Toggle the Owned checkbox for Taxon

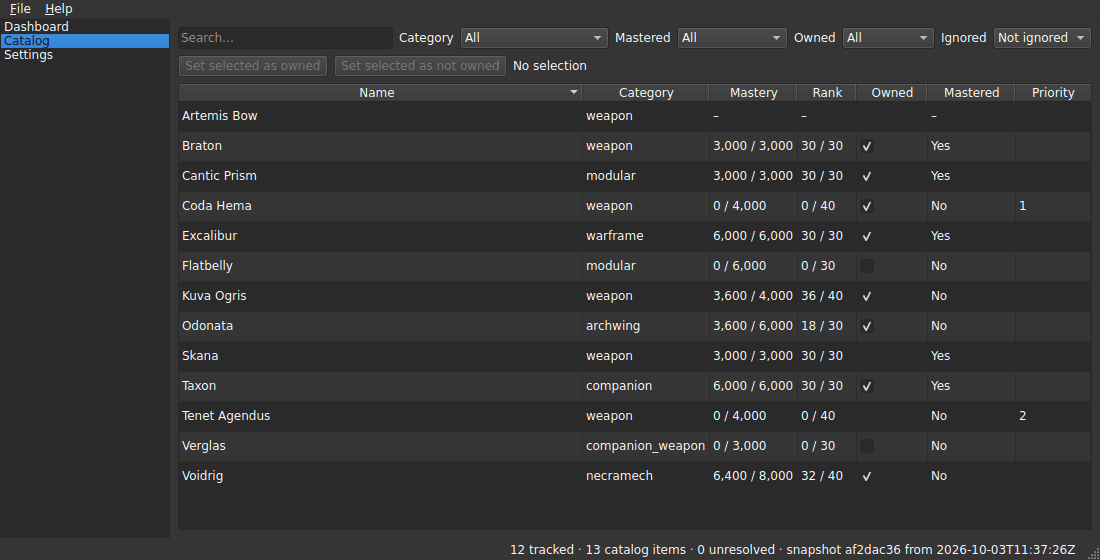[867, 386]
